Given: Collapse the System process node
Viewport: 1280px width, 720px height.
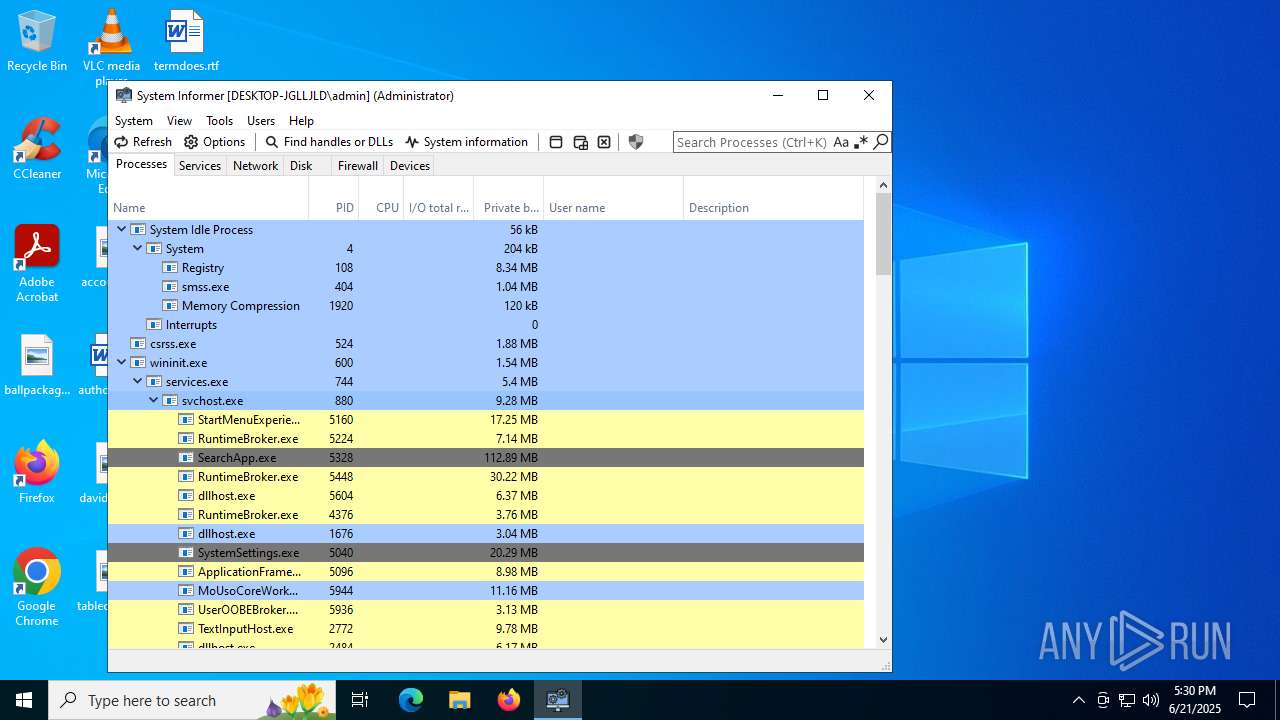Looking at the screenshot, I should coord(138,248).
